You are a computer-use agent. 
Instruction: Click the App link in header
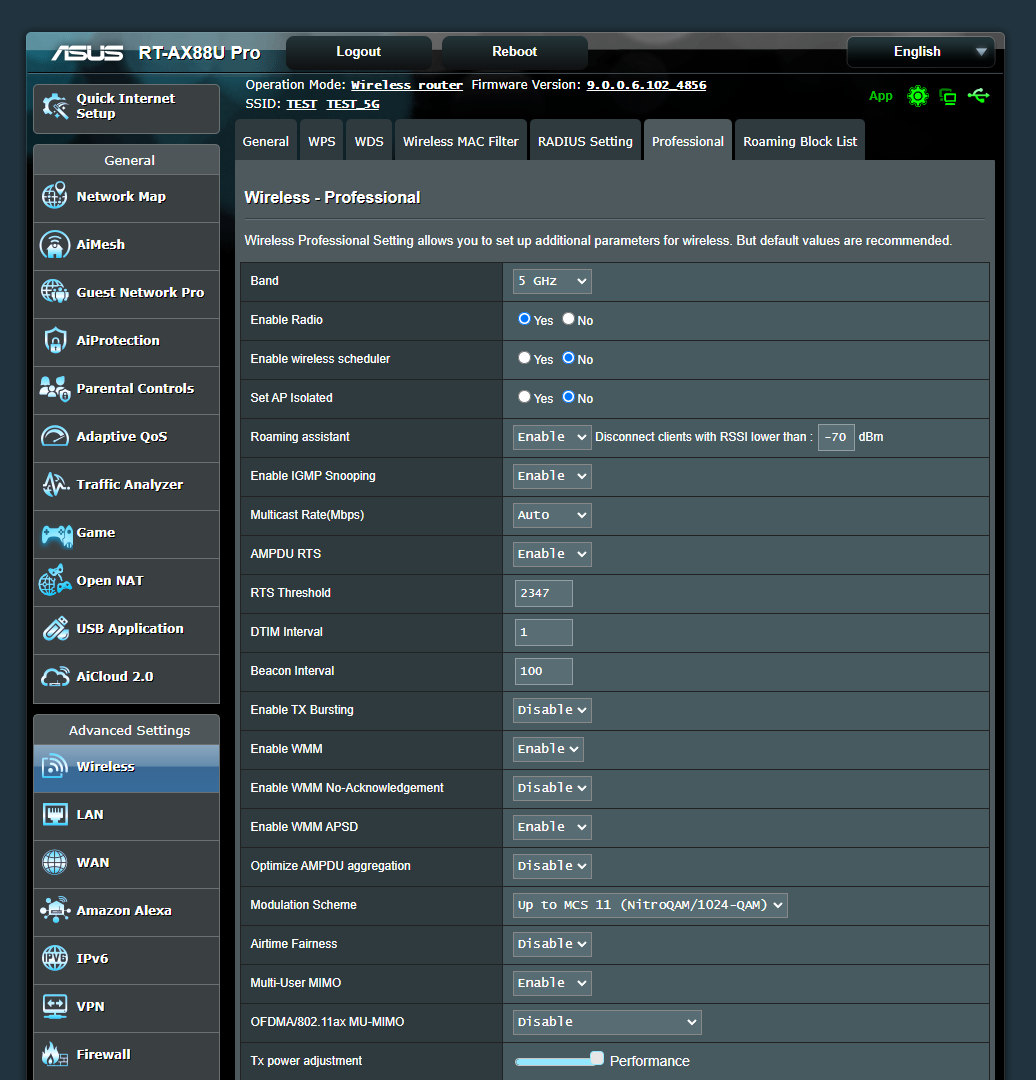coord(880,96)
